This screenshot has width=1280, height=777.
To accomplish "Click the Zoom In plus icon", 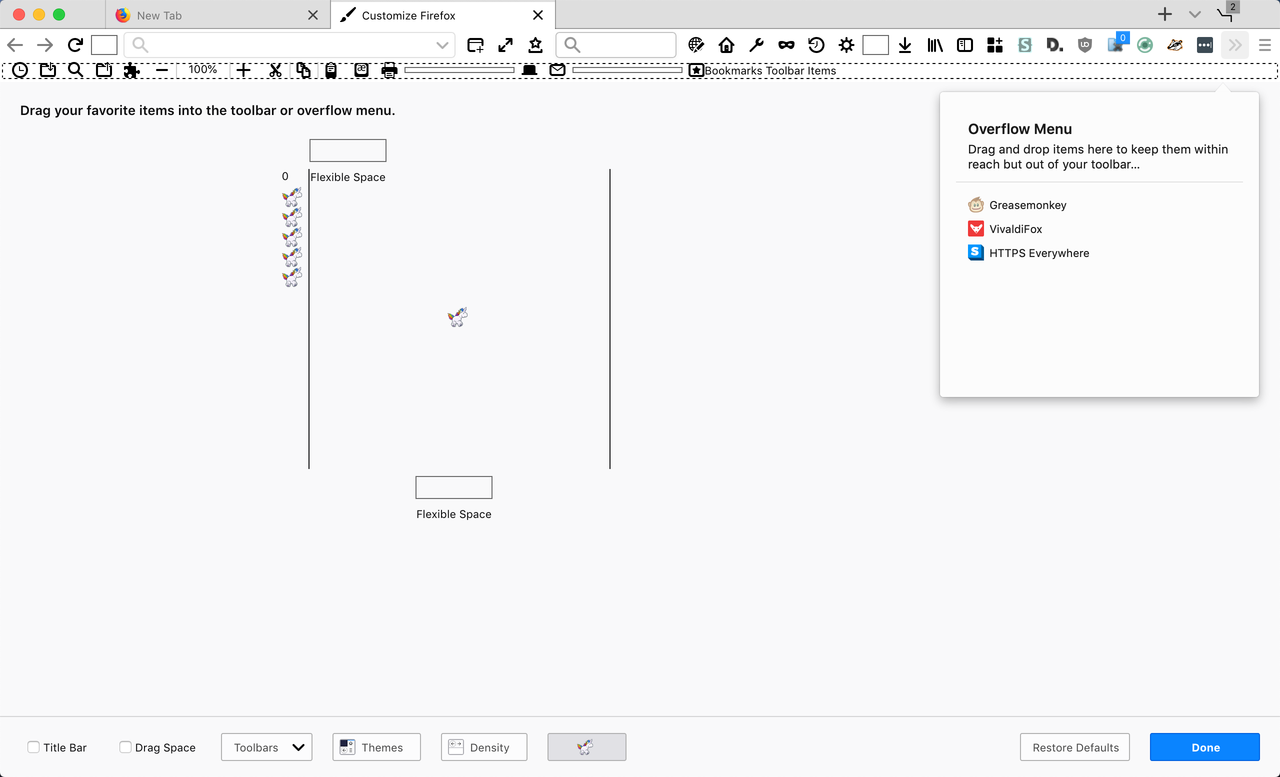I will coord(243,70).
